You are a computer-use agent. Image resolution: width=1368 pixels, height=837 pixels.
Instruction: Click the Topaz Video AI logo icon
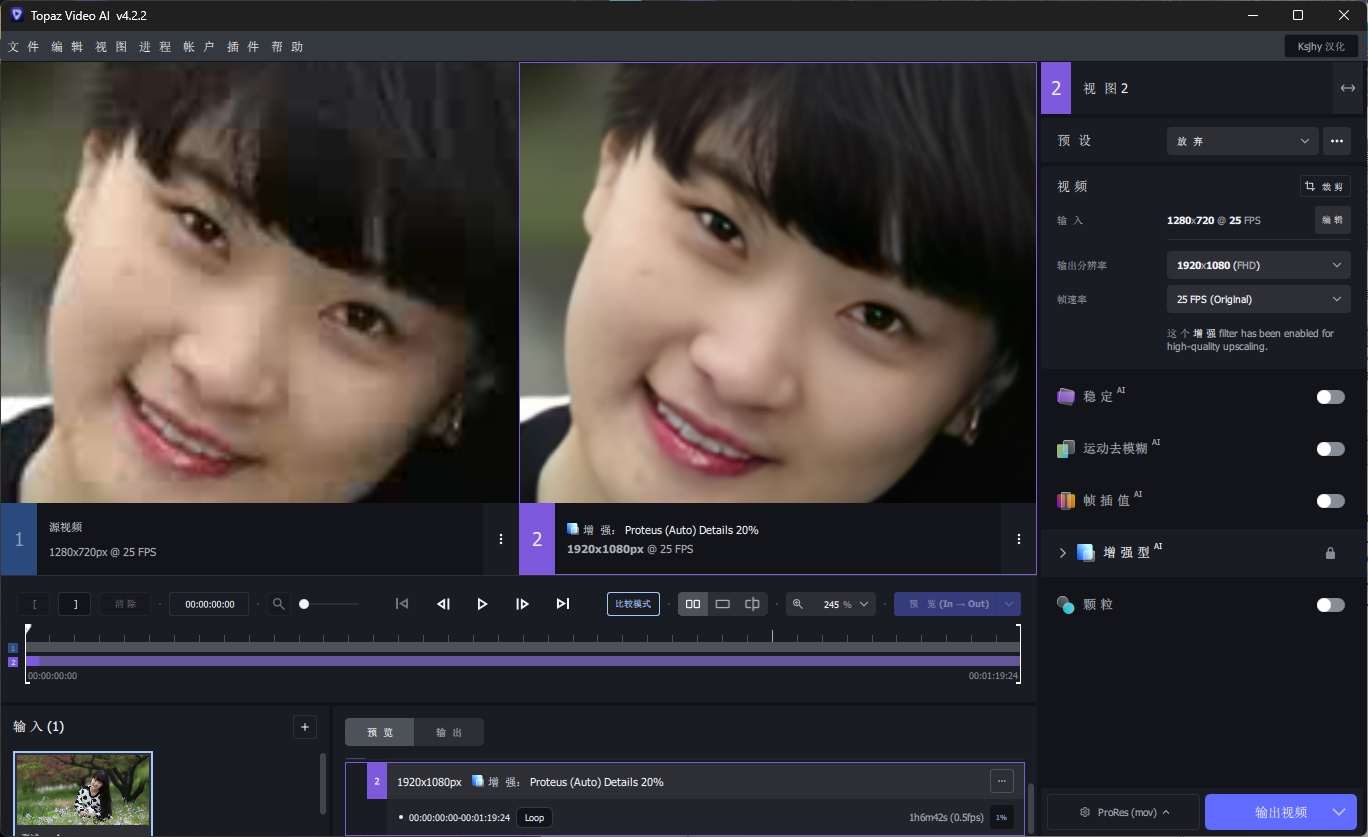point(16,15)
